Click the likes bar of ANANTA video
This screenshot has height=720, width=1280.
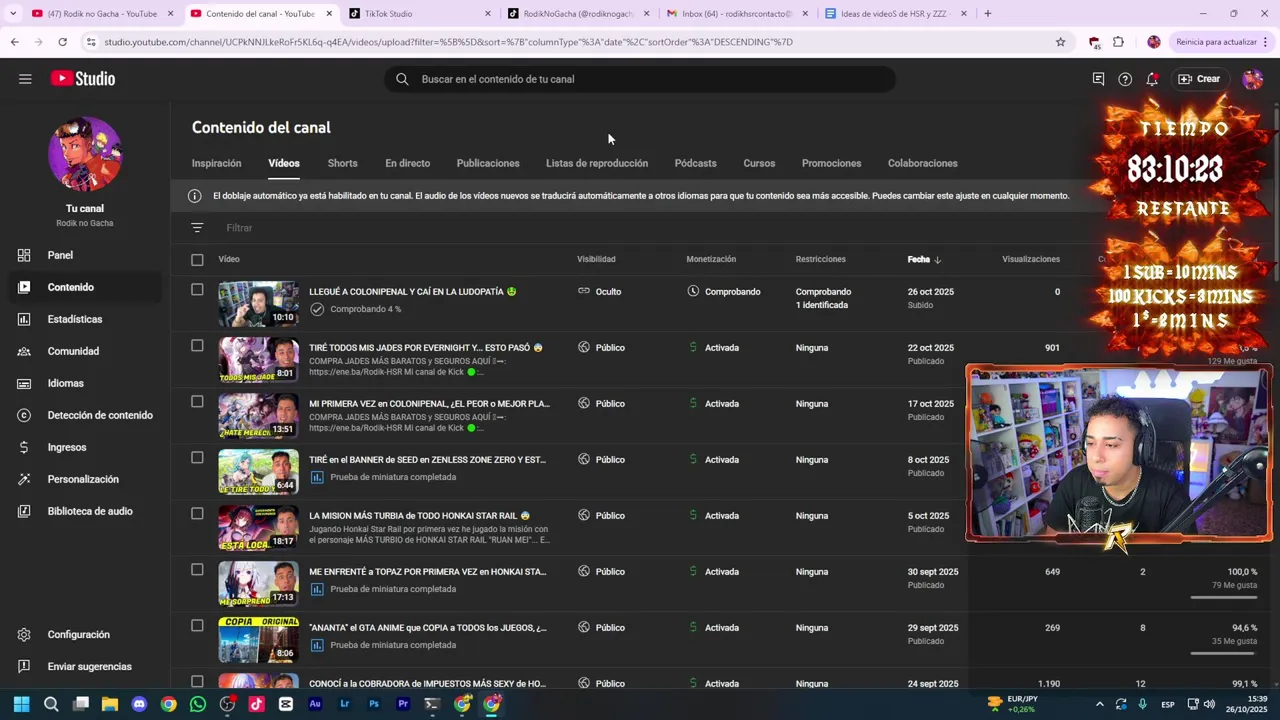click(x=1224, y=654)
